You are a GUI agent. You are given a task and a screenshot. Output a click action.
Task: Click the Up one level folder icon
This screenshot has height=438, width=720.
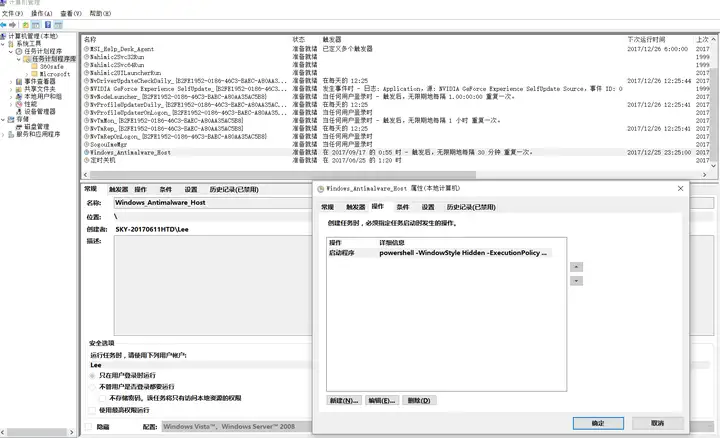[x=26, y=25]
